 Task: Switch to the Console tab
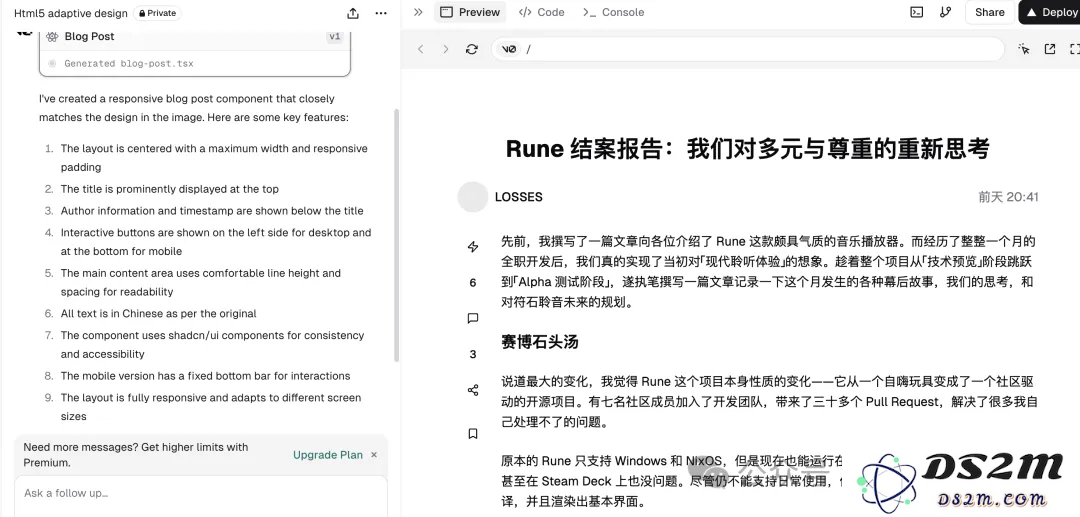tap(613, 12)
